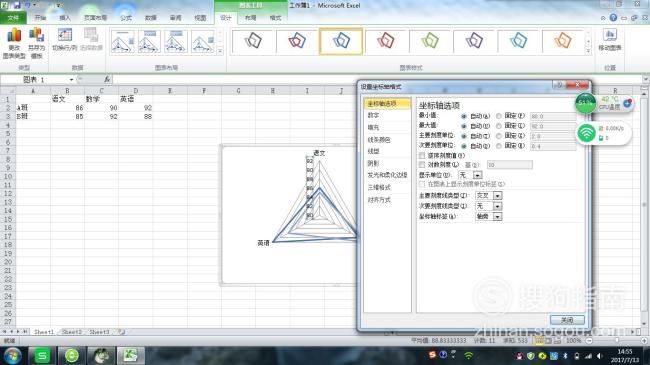Click the Close button in dialog
The image size is (650, 365).
point(567,320)
